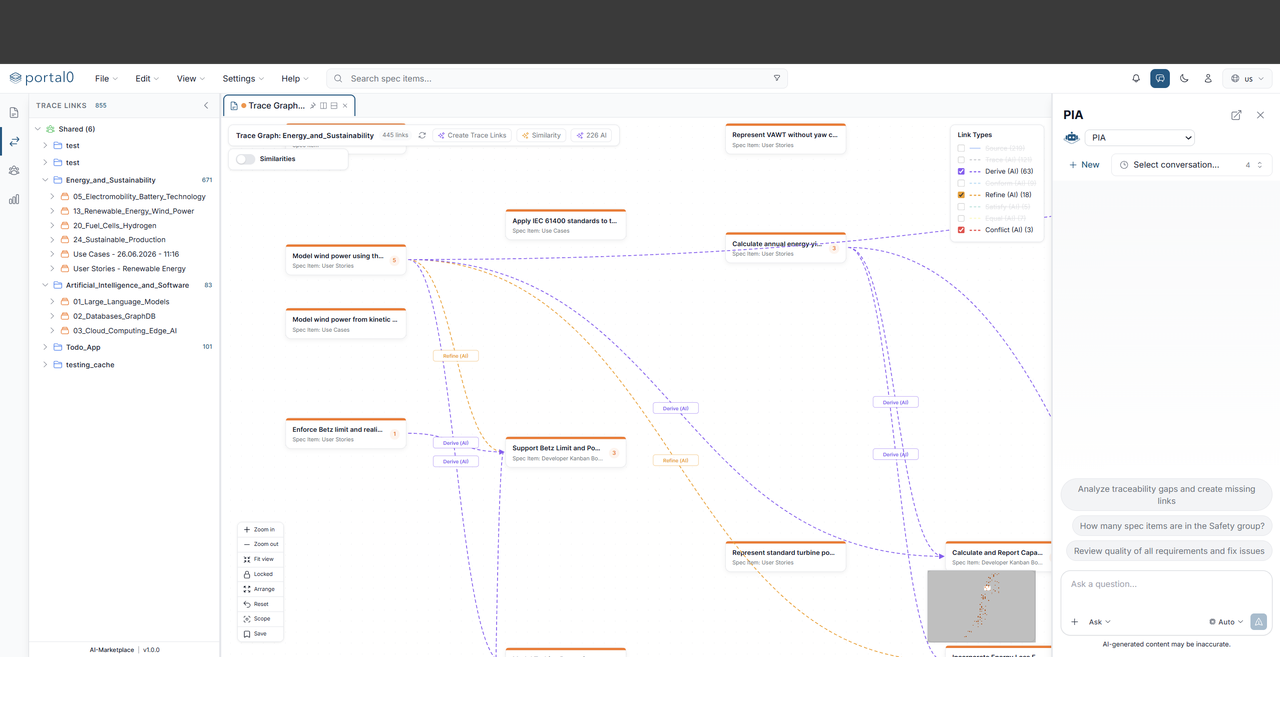This screenshot has width=1280, height=720.
Task: Collapse the Shared (6) tree node
Action: click(38, 129)
